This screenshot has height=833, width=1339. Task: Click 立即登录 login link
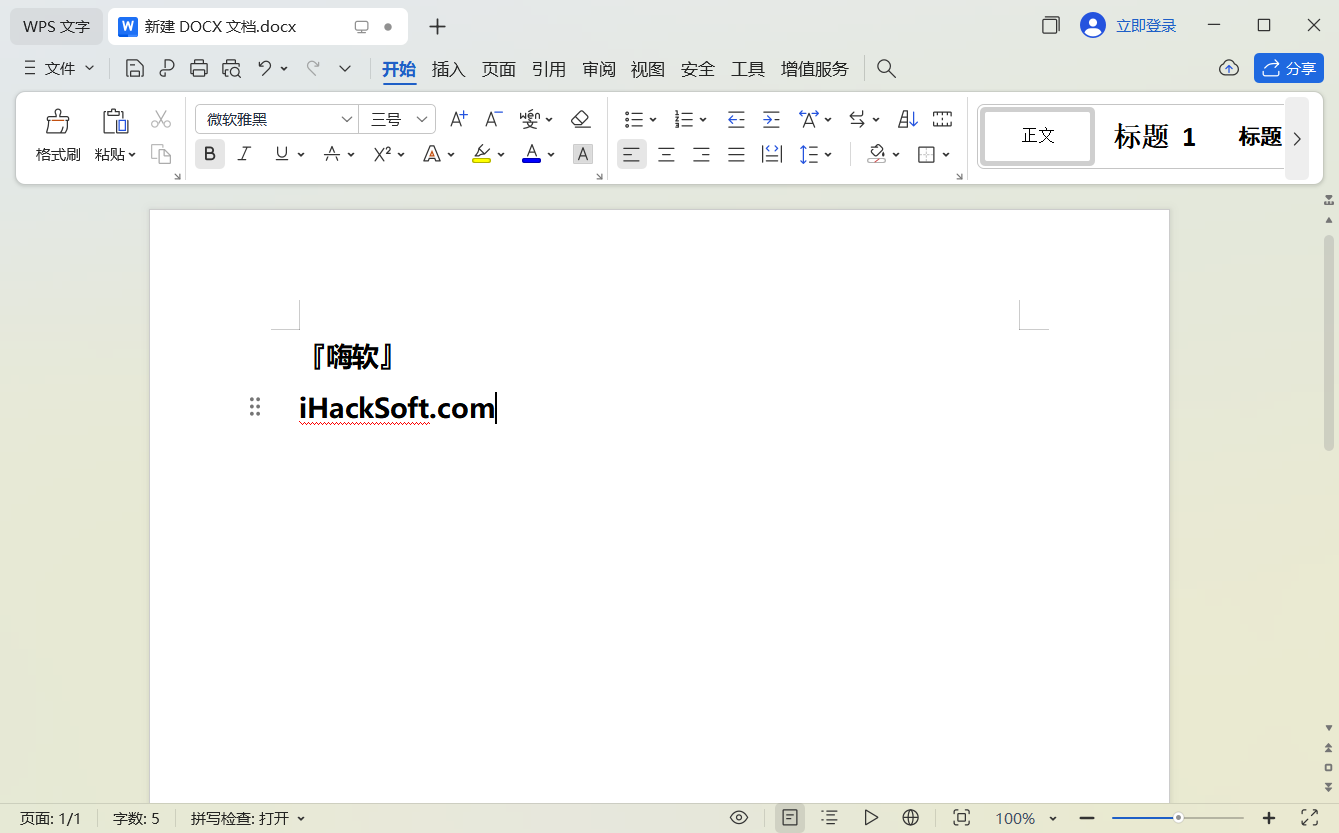click(x=1146, y=26)
